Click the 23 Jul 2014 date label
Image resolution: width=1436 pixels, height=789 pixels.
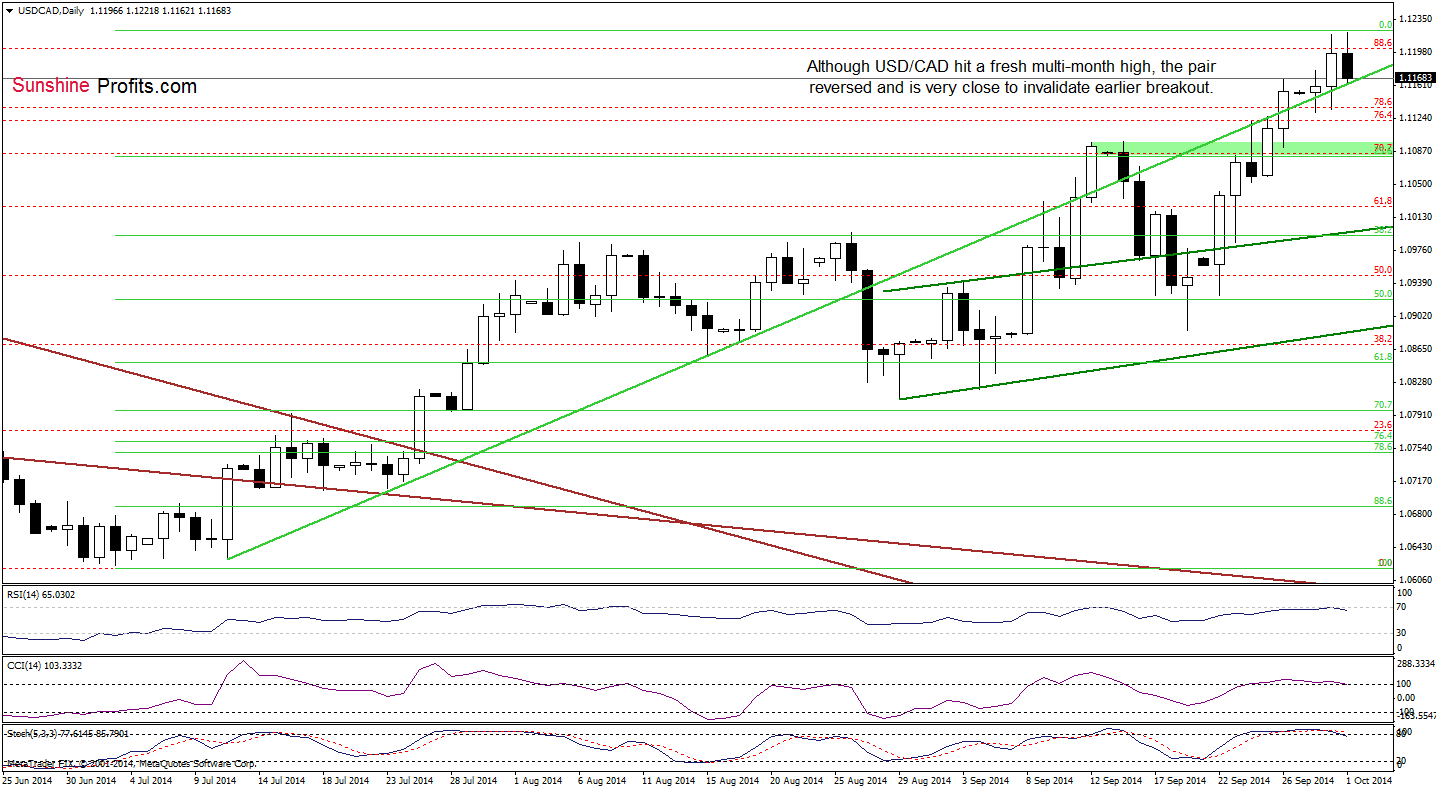click(411, 780)
